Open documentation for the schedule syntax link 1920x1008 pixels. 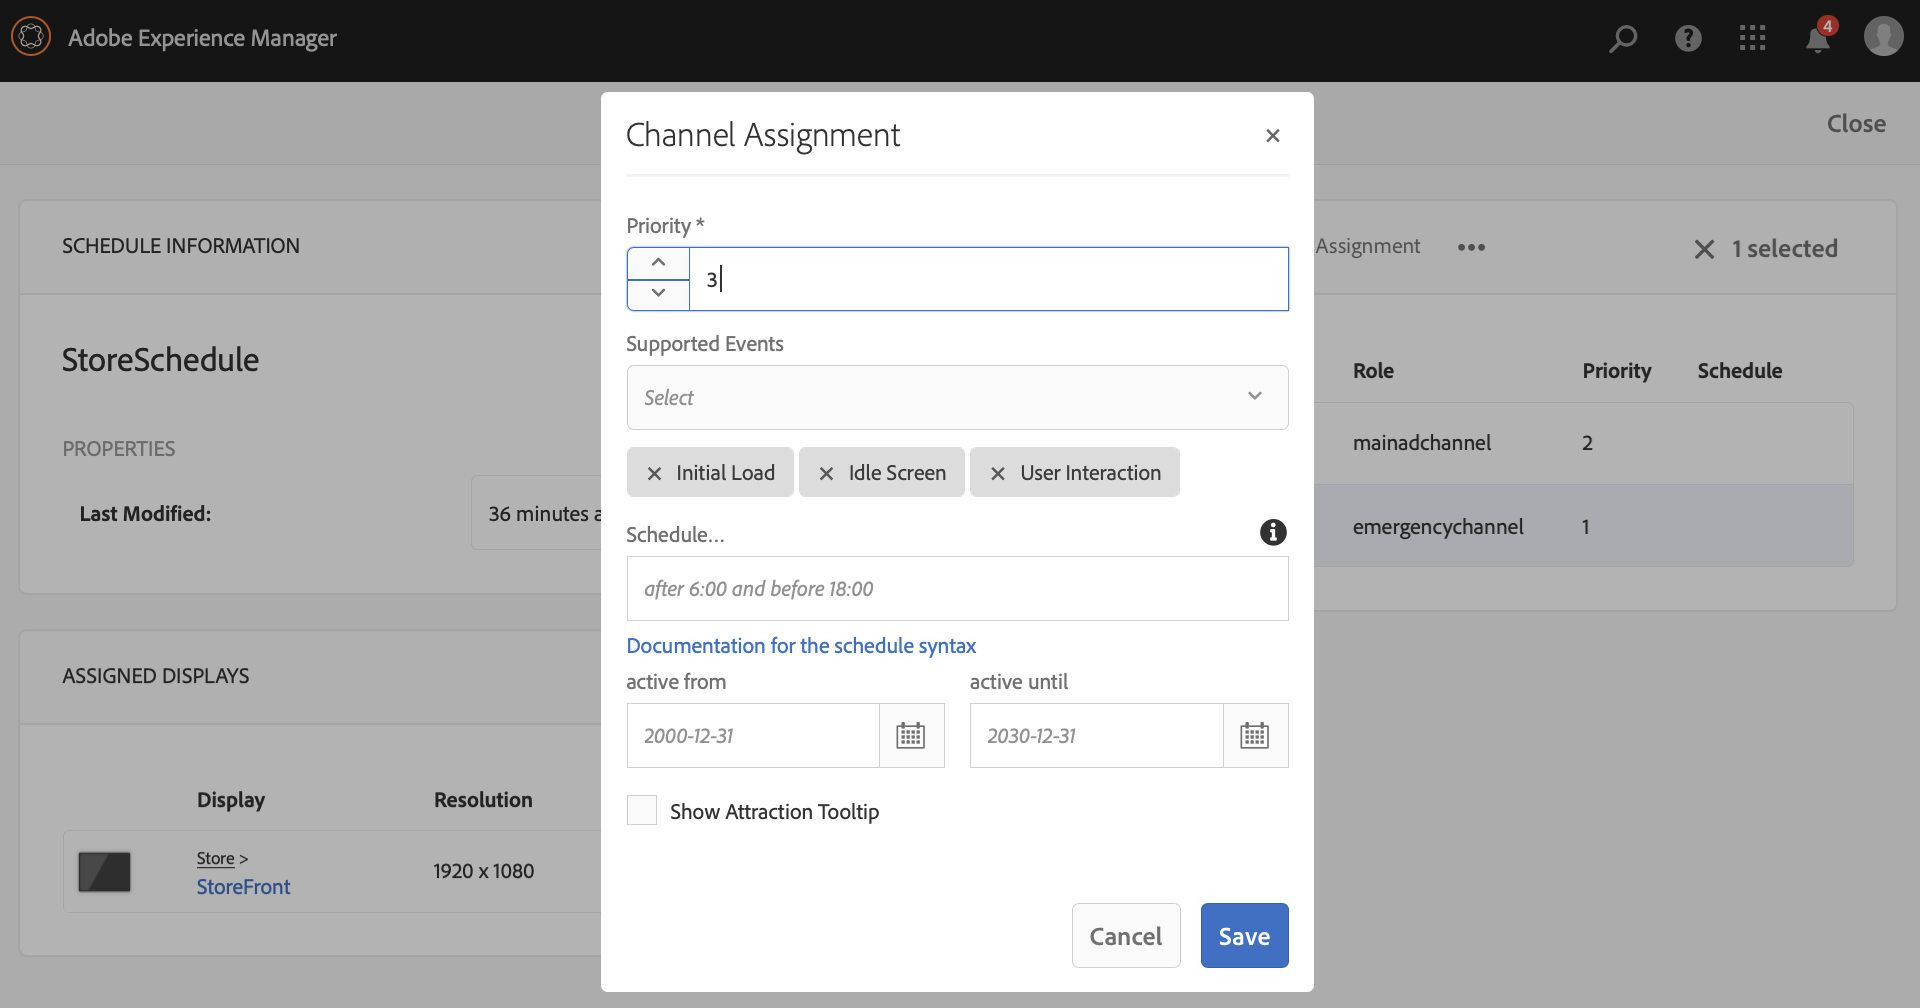point(800,646)
